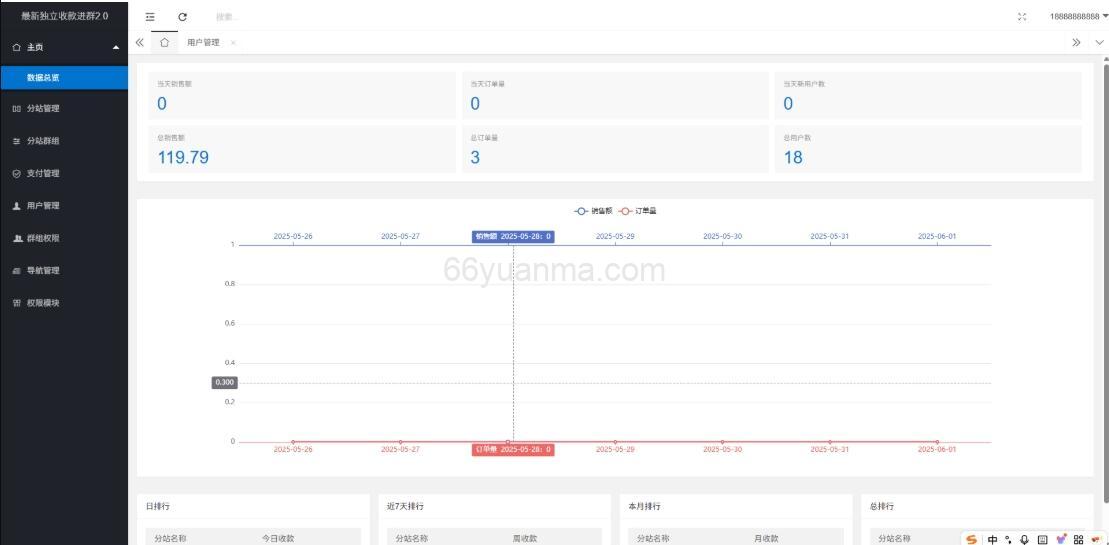Screen dimensions: 1109x545
Task: Click the microphone voice input icon
Action: coord(1025,539)
